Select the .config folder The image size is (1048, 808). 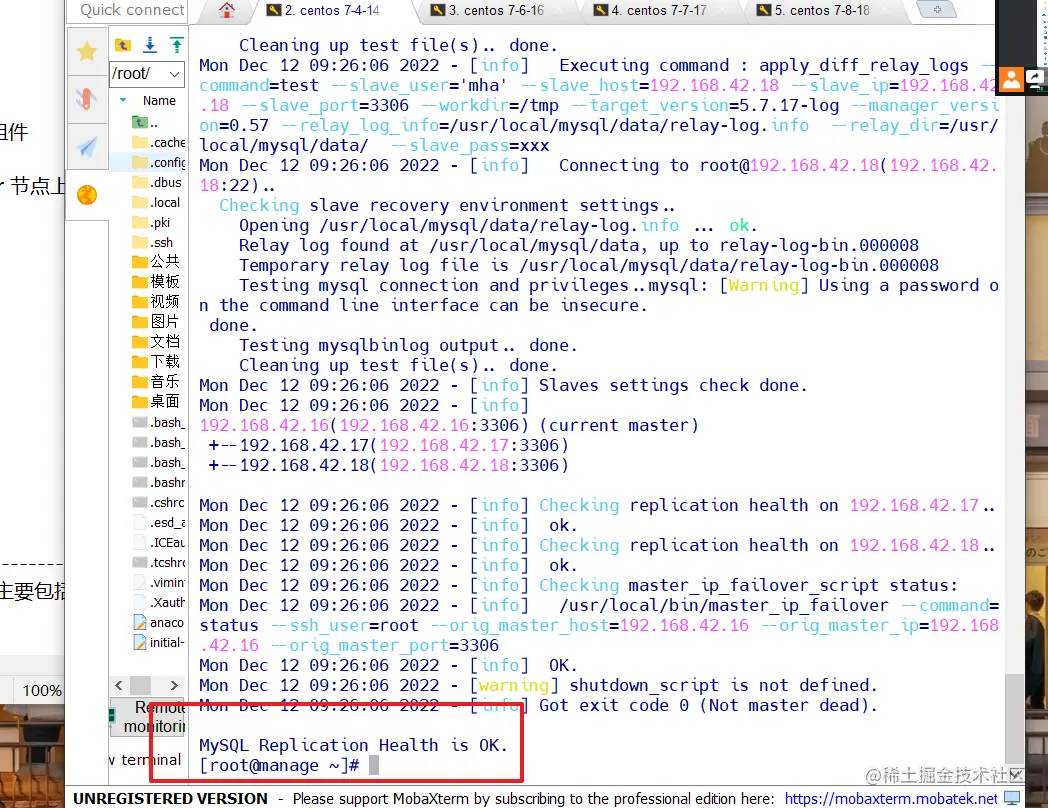point(159,162)
